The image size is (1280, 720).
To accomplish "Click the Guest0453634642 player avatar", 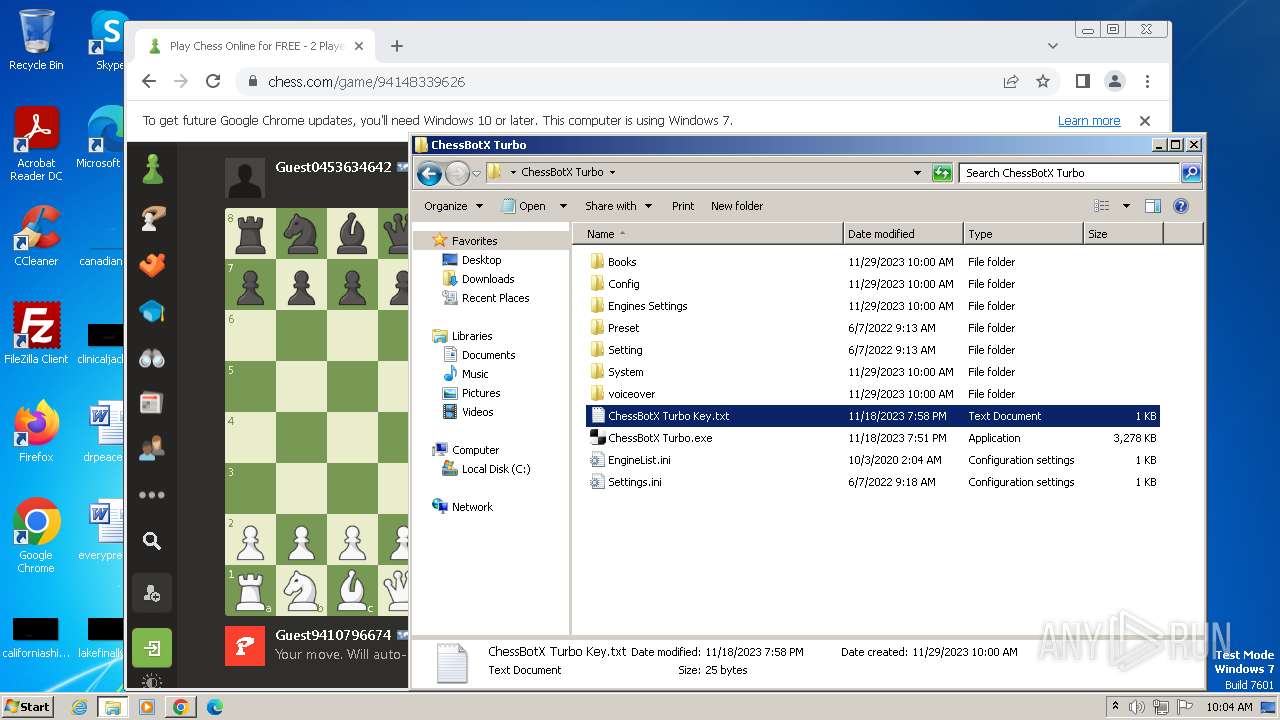I will coord(245,178).
